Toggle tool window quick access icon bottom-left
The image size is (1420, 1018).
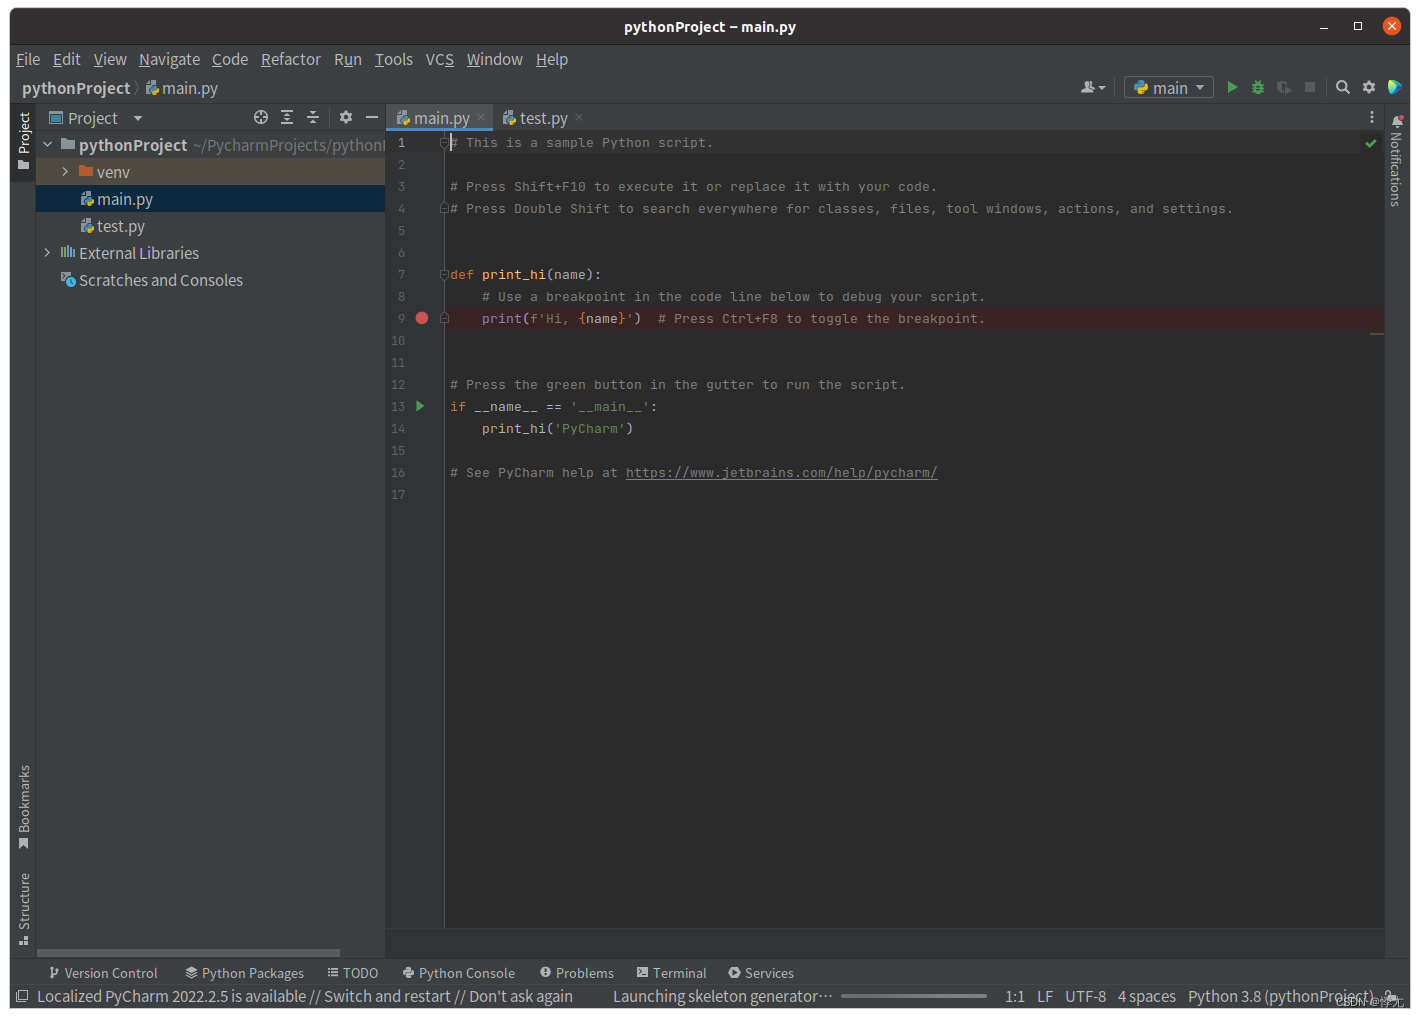tap(22, 996)
